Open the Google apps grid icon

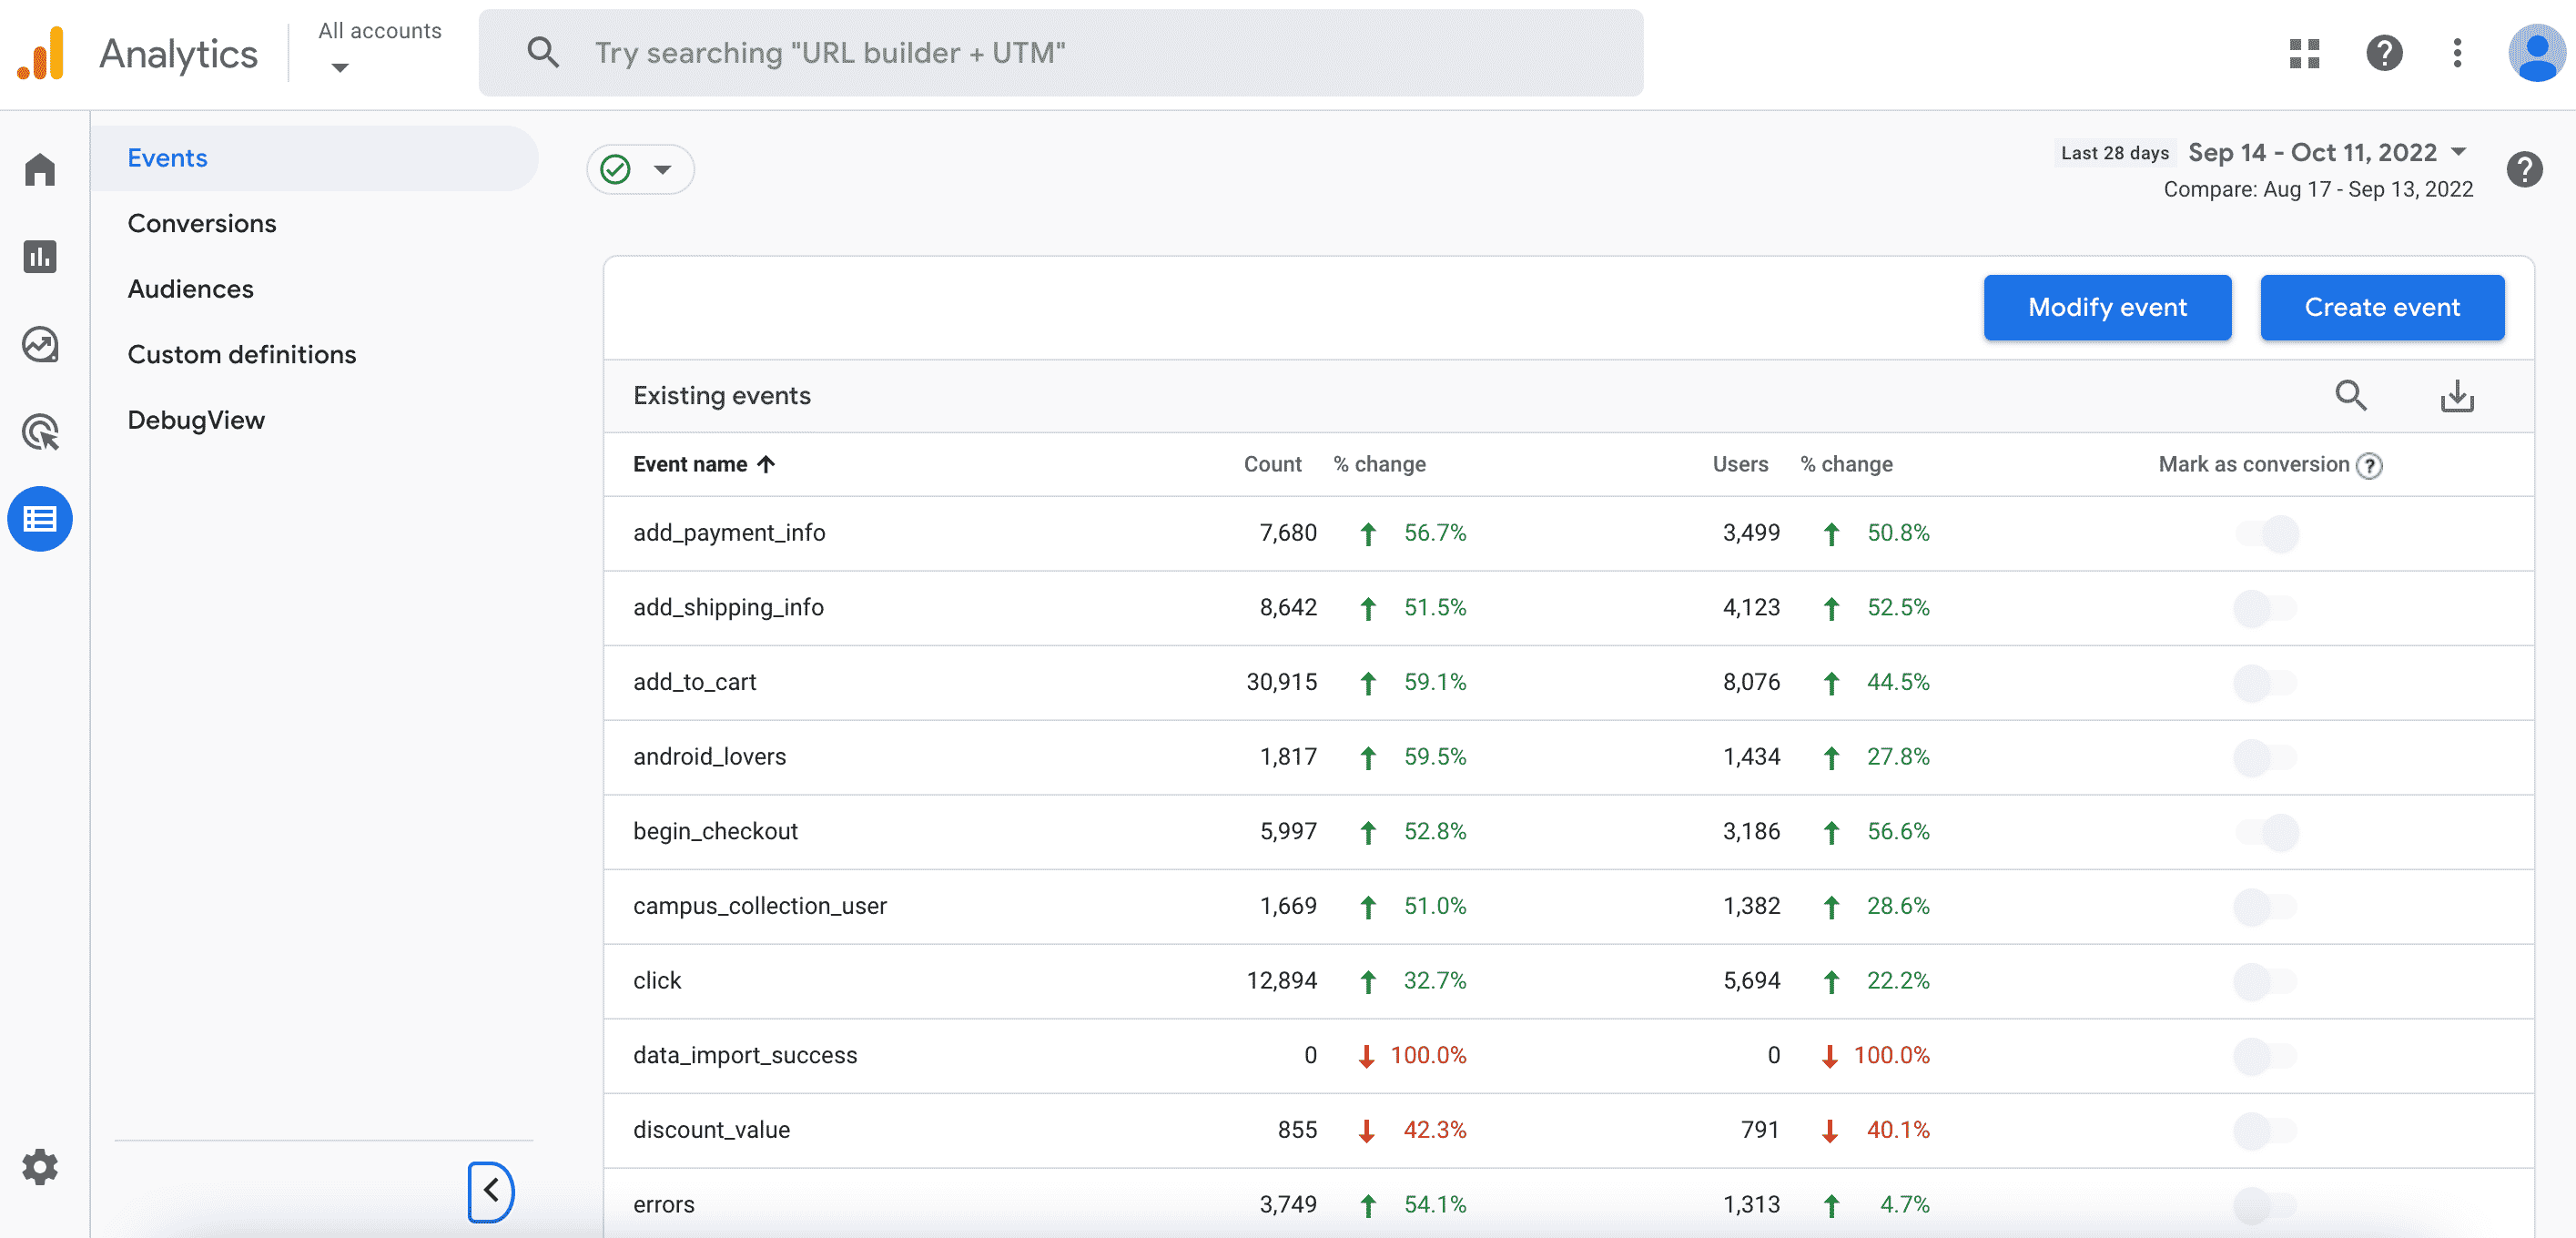pos(2304,53)
